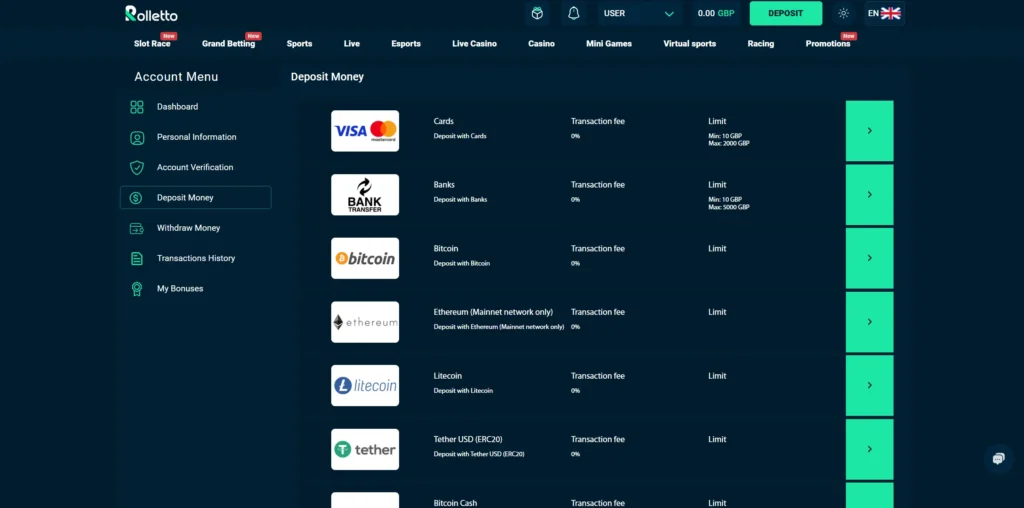Click the Rolletto logo

click(x=150, y=13)
